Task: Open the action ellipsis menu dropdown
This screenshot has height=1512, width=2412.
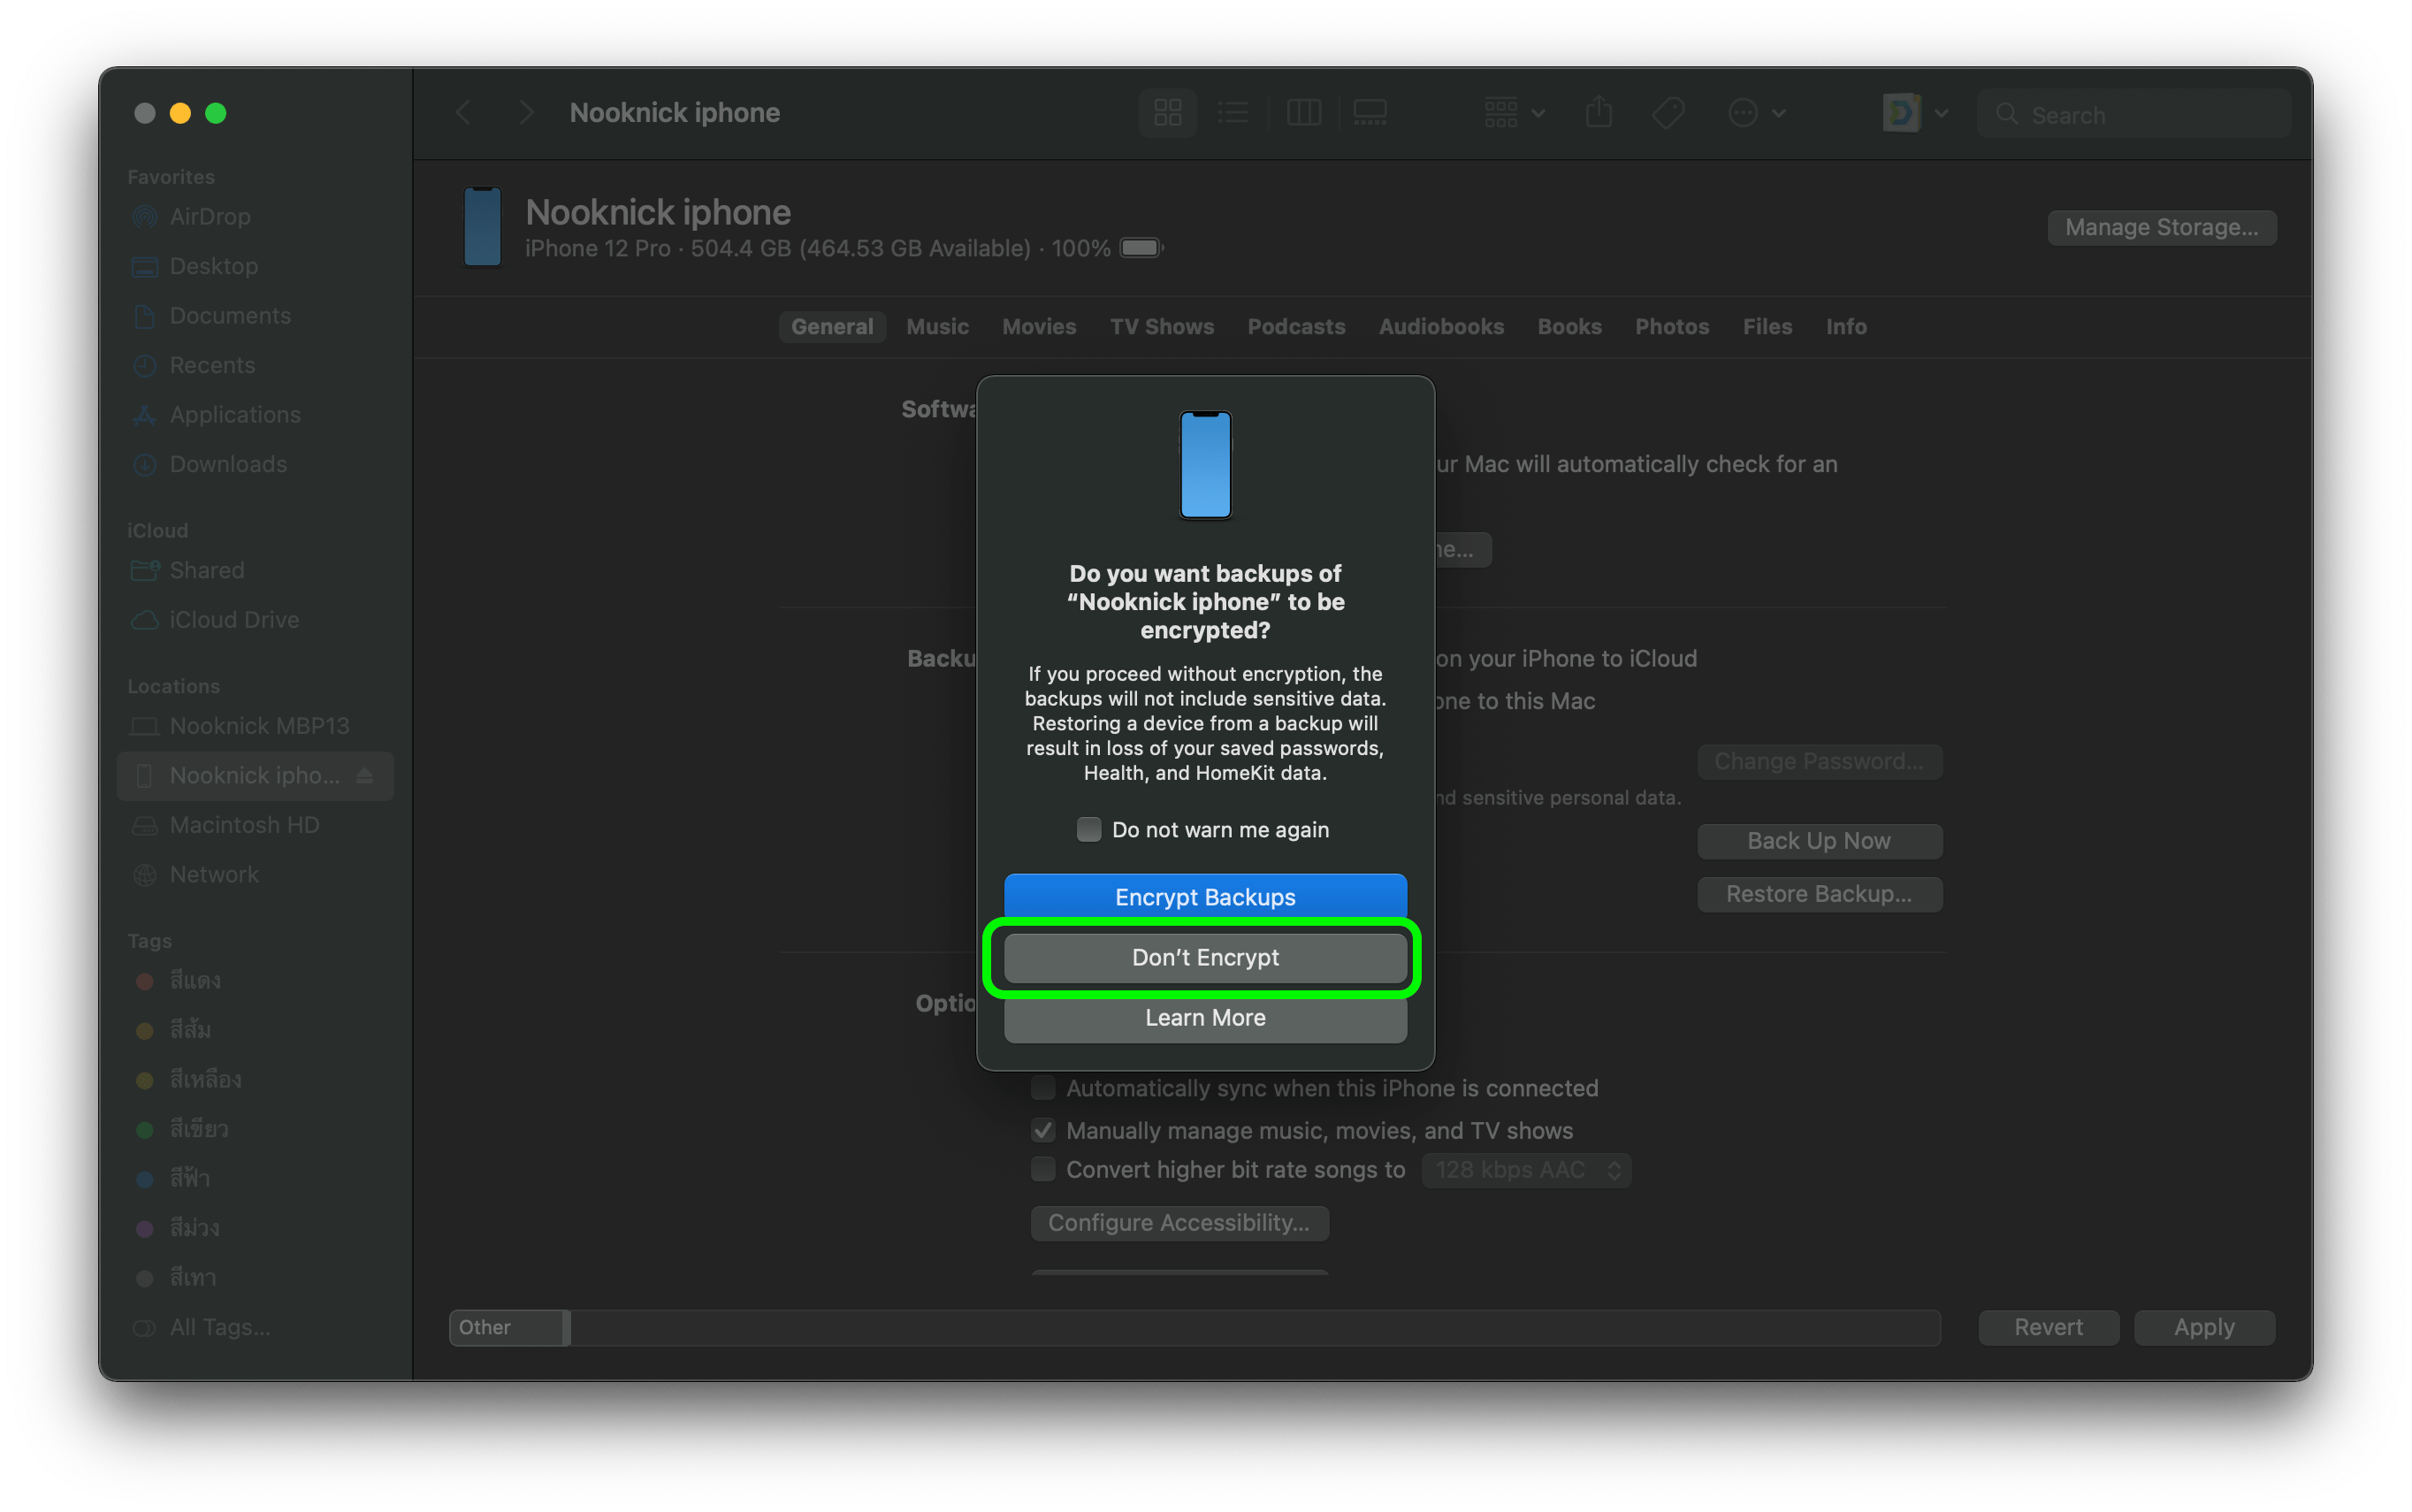Action: (x=1756, y=113)
